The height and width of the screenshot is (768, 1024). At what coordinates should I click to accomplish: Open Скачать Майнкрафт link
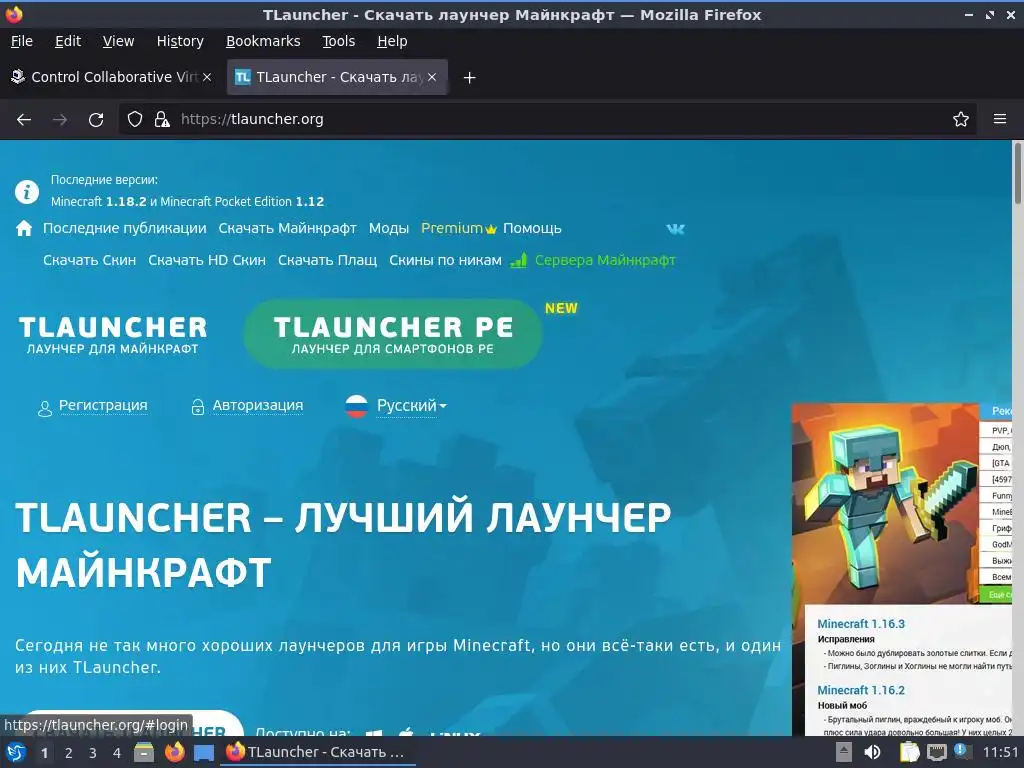(x=287, y=228)
